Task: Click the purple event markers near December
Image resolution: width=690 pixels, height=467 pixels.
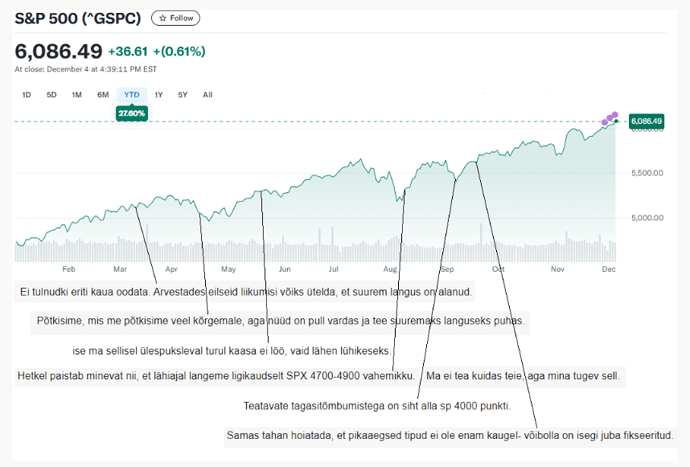Action: pos(610,118)
